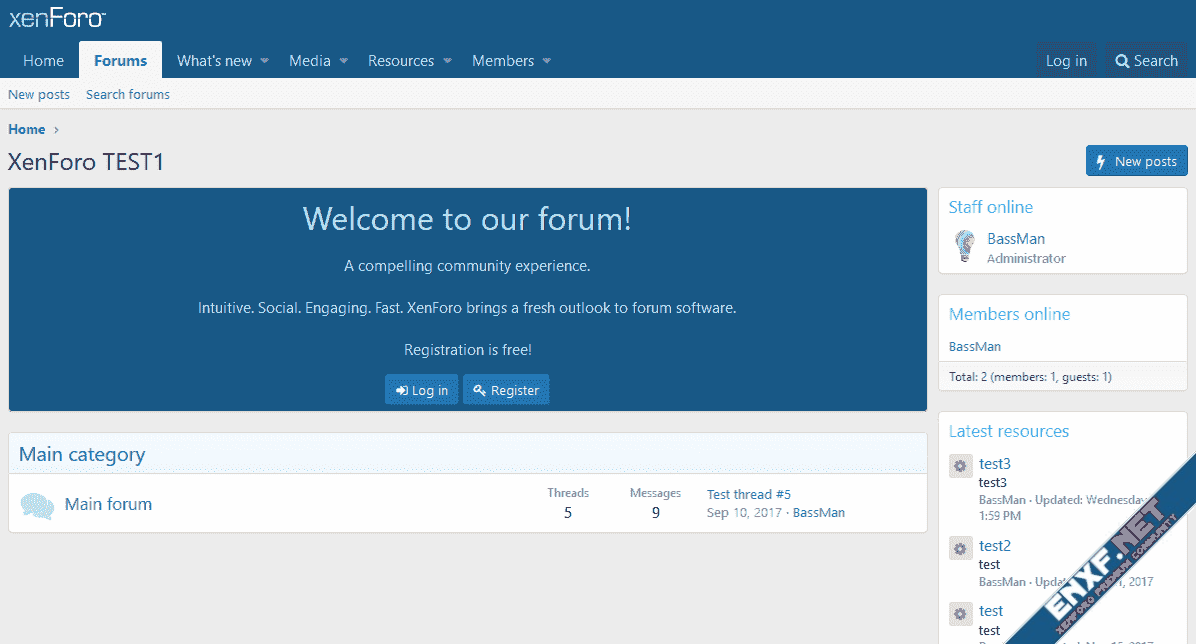Open Test thread #5 link
The width and height of the screenshot is (1196, 644).
pyautogui.click(x=748, y=494)
